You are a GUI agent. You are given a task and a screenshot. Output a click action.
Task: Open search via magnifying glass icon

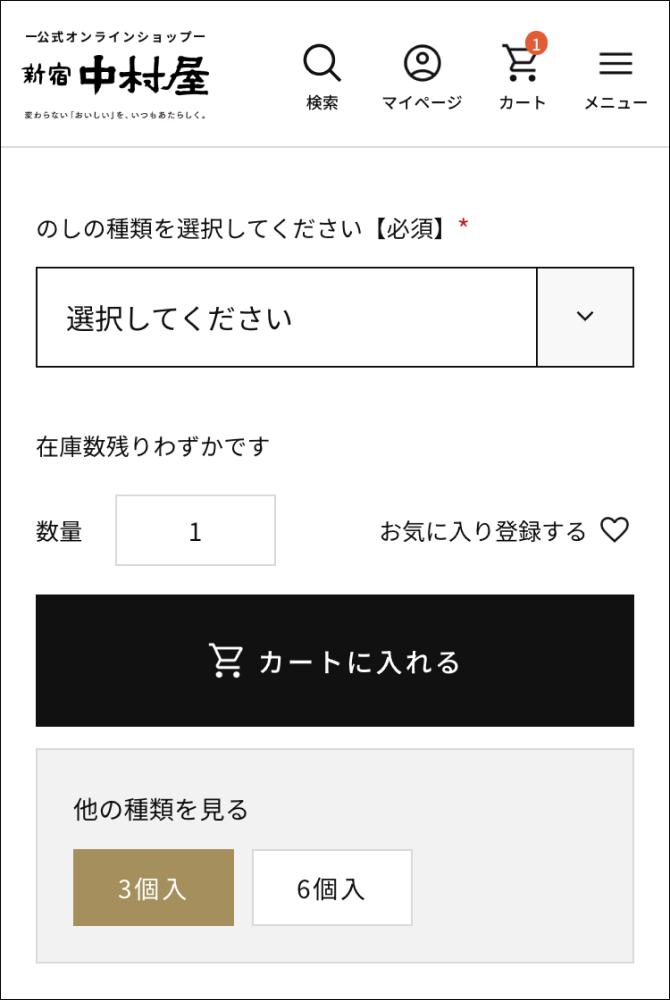tap(322, 64)
